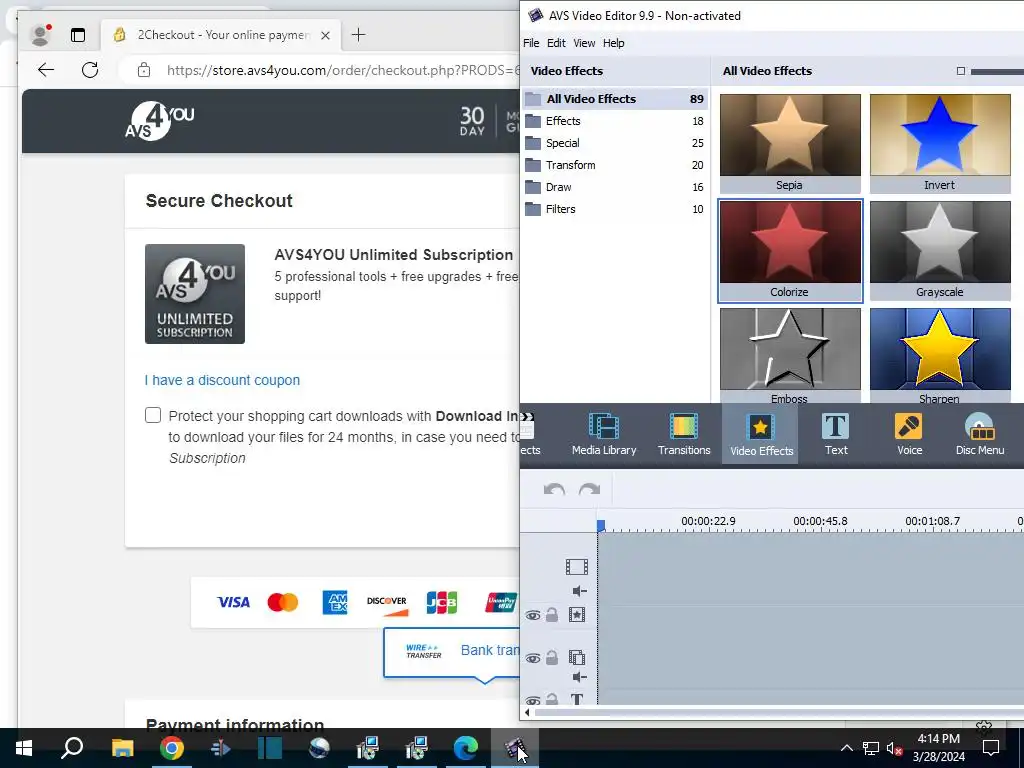This screenshot has width=1024, height=768.
Task: Select the Colorize effect thumbnail
Action: point(790,250)
